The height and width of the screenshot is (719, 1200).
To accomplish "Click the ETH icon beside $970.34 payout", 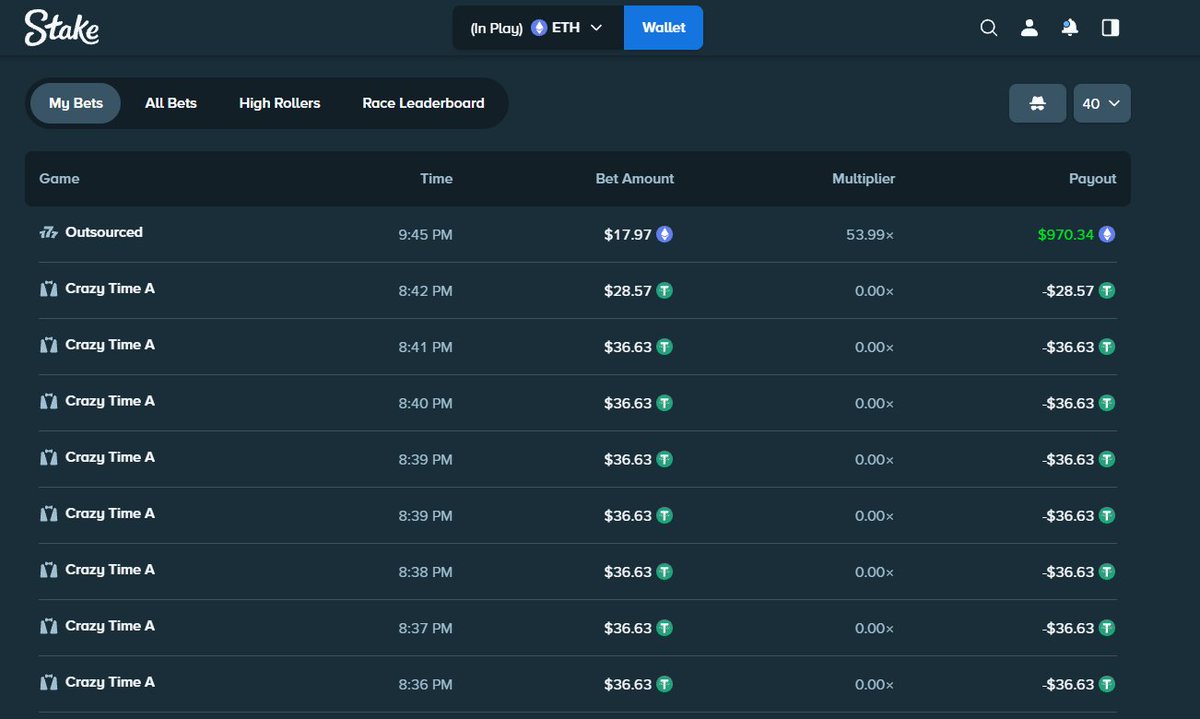I will click(x=1107, y=234).
